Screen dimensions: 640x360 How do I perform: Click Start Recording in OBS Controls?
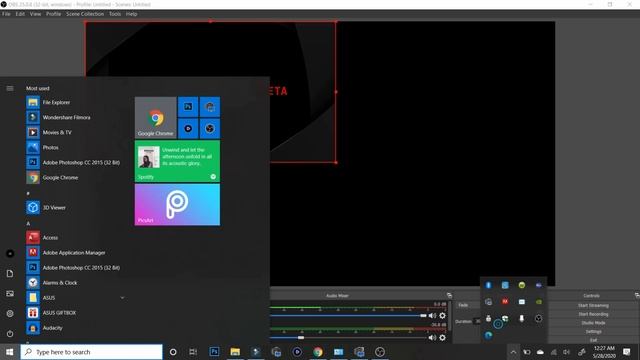pos(593,314)
